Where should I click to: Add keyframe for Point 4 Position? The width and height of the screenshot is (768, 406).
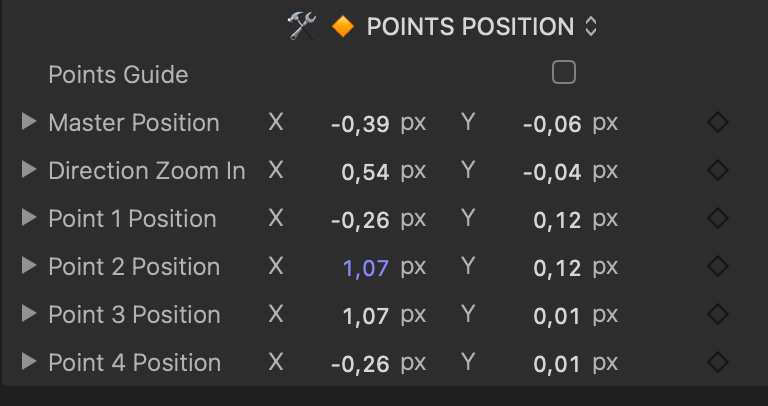pyautogui.click(x=717, y=363)
